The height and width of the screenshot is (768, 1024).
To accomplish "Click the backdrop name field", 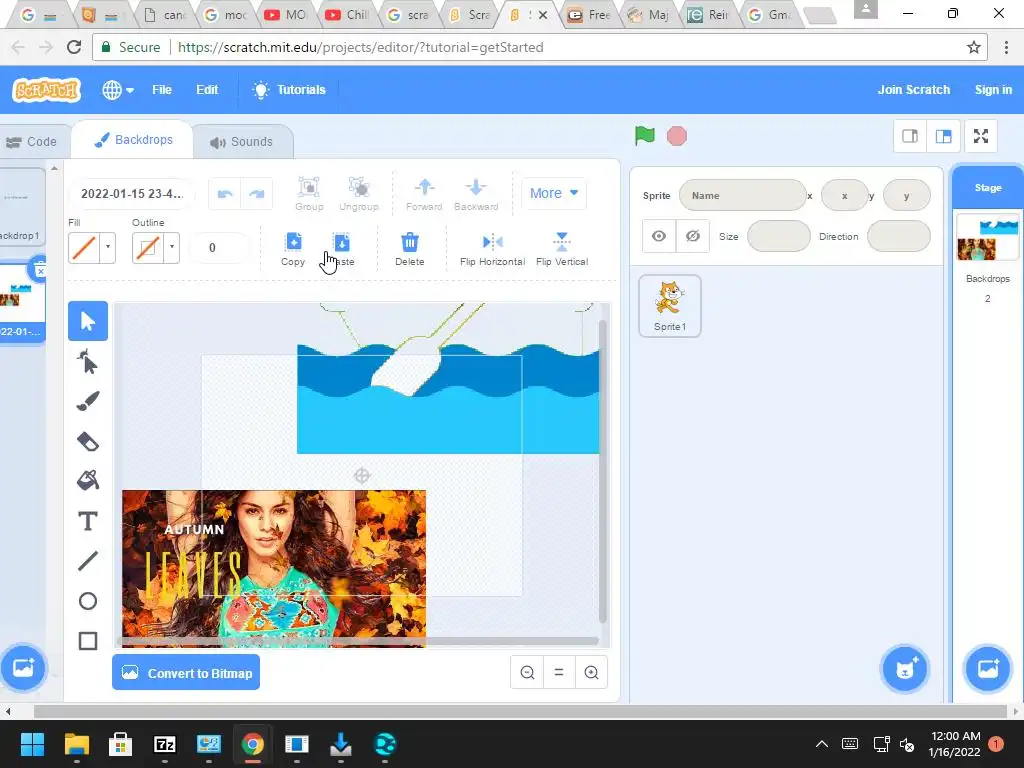I will [132, 194].
